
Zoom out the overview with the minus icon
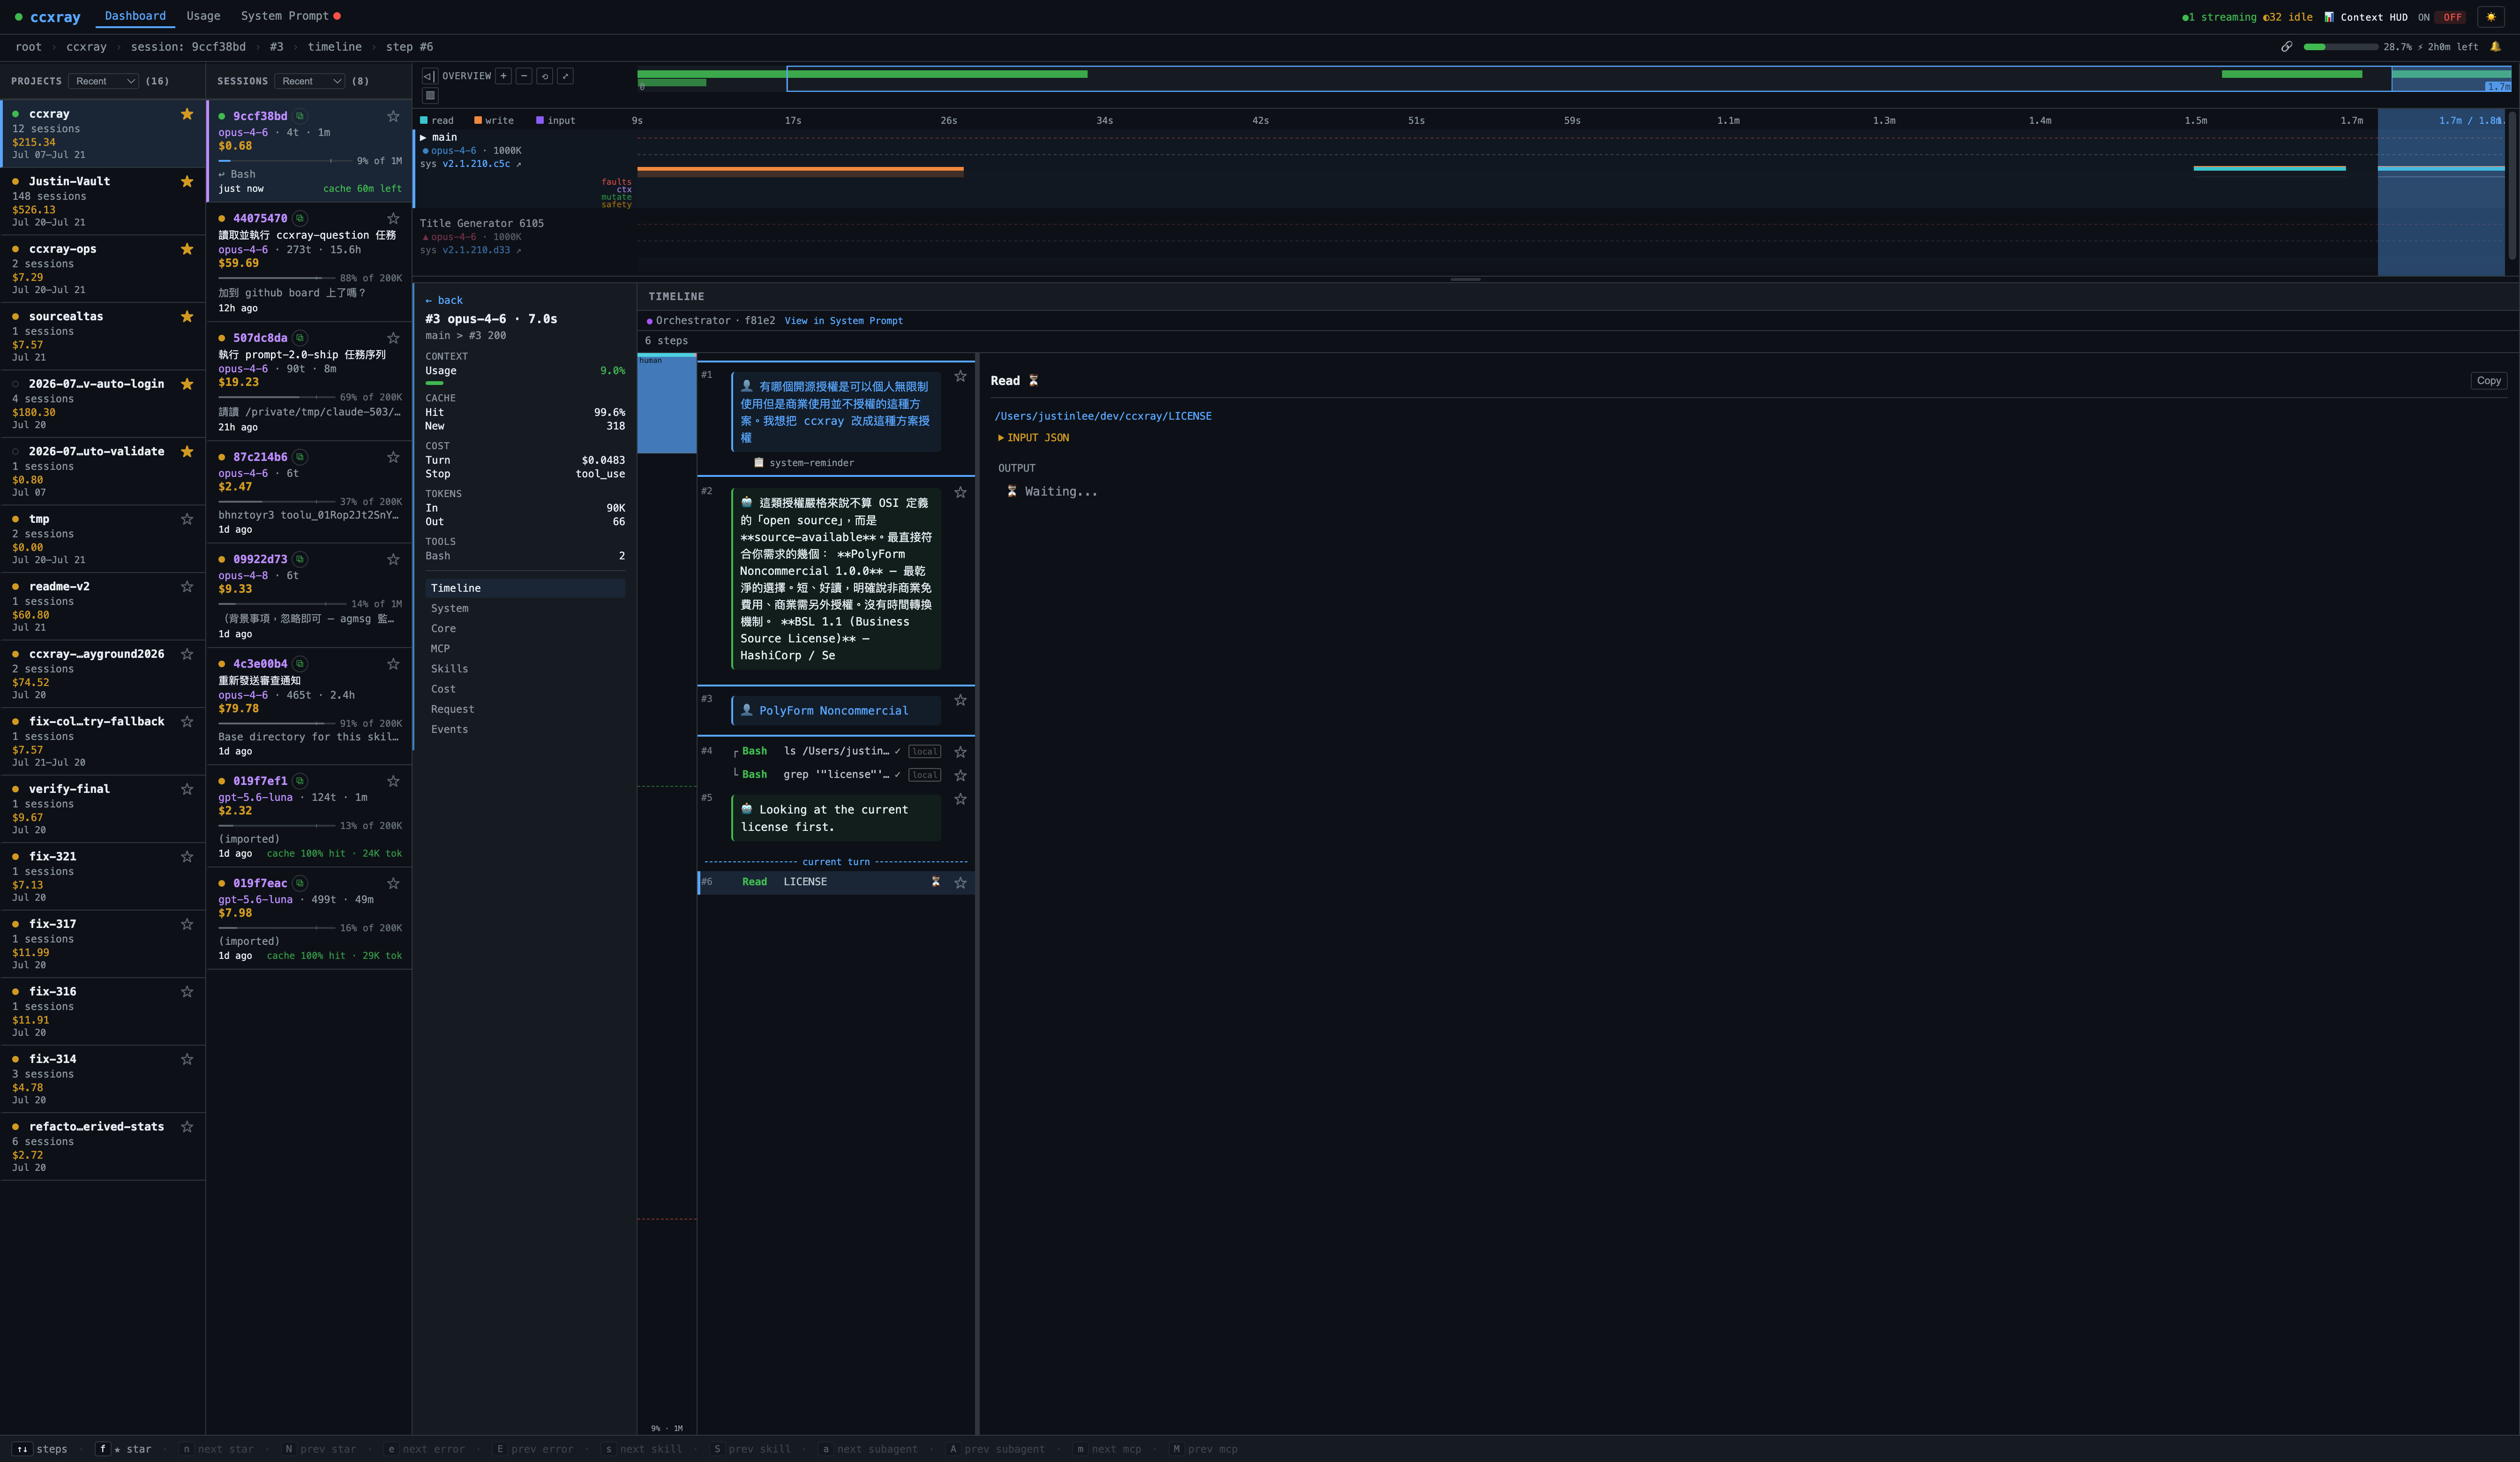click(524, 76)
